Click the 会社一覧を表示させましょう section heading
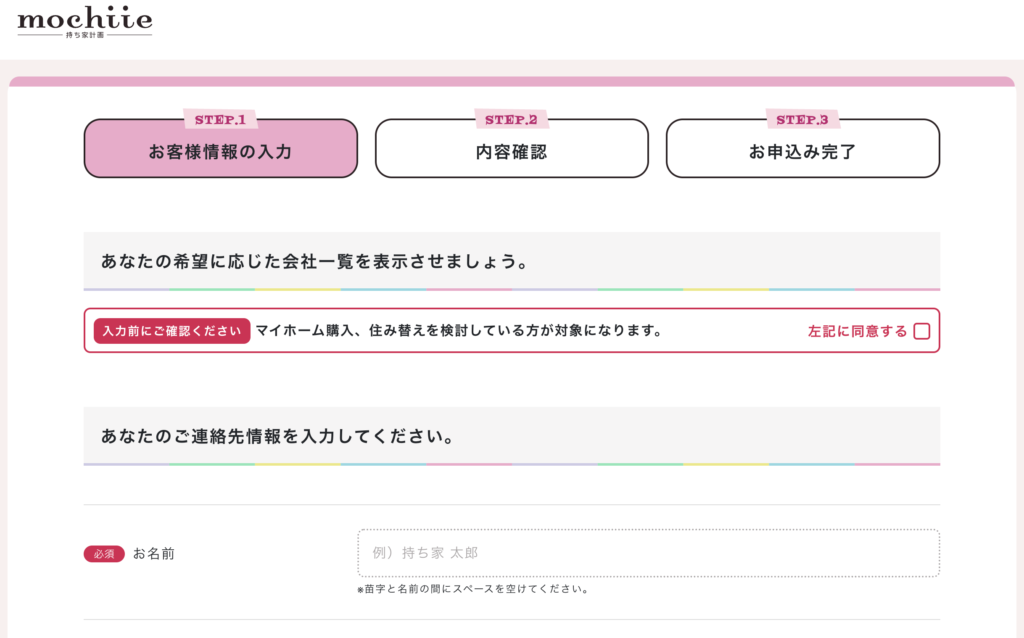This screenshot has height=638, width=1024. coord(315,261)
